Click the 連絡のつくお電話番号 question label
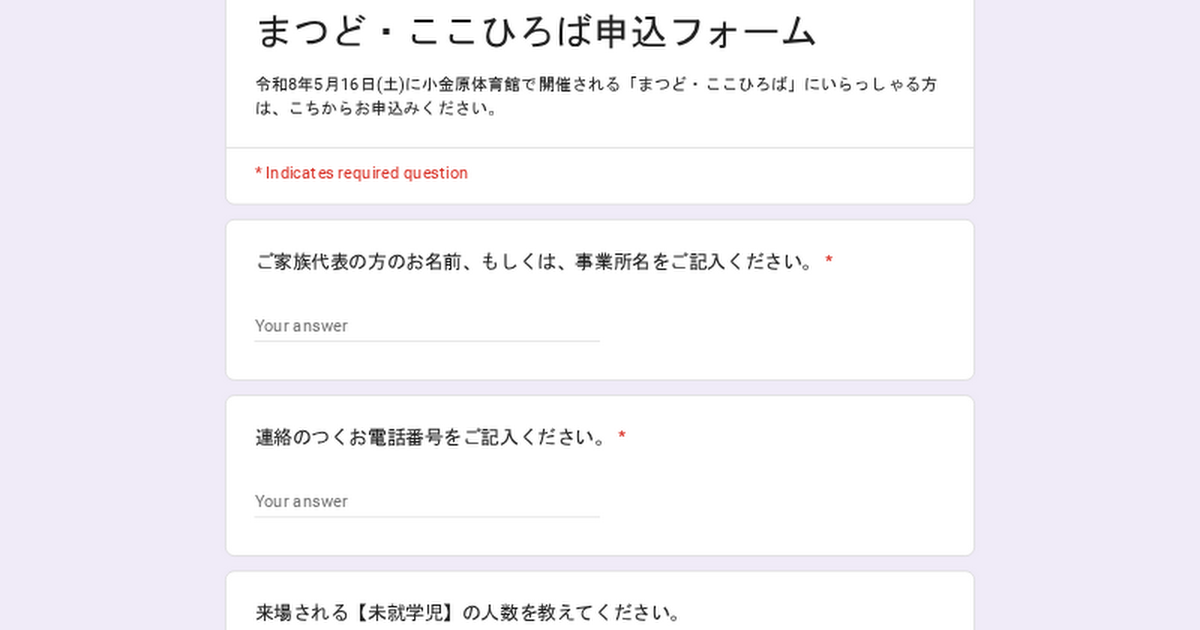This screenshot has width=1200, height=630. [432, 437]
